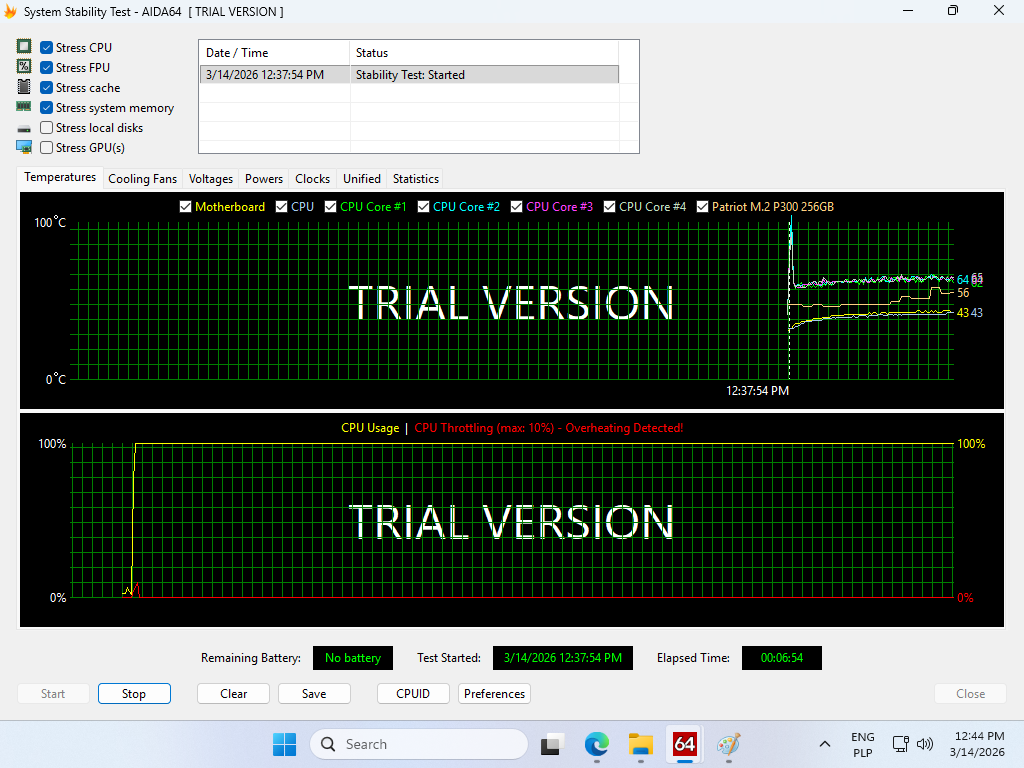The image size is (1024, 768).
Task: Uncheck the Stress system memory checkbox
Action: [x=46, y=108]
